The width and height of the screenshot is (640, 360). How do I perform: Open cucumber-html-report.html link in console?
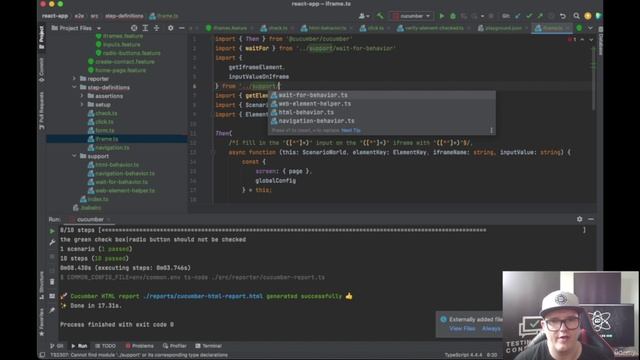point(203,296)
